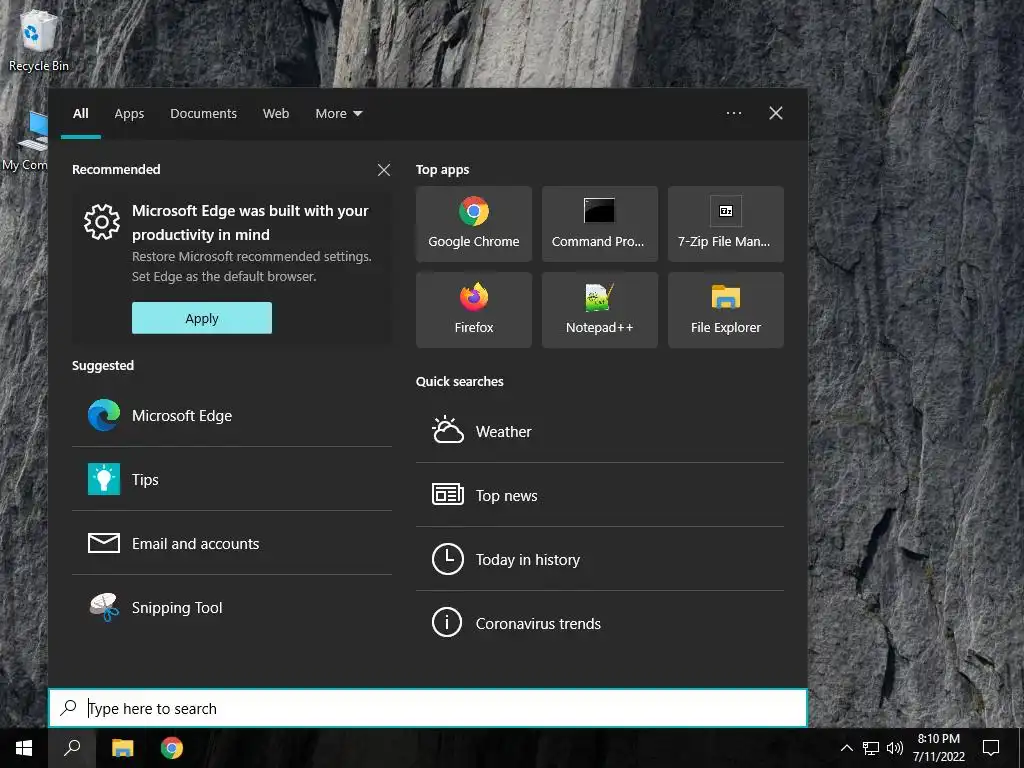Open Email and accounts settings

(232, 543)
